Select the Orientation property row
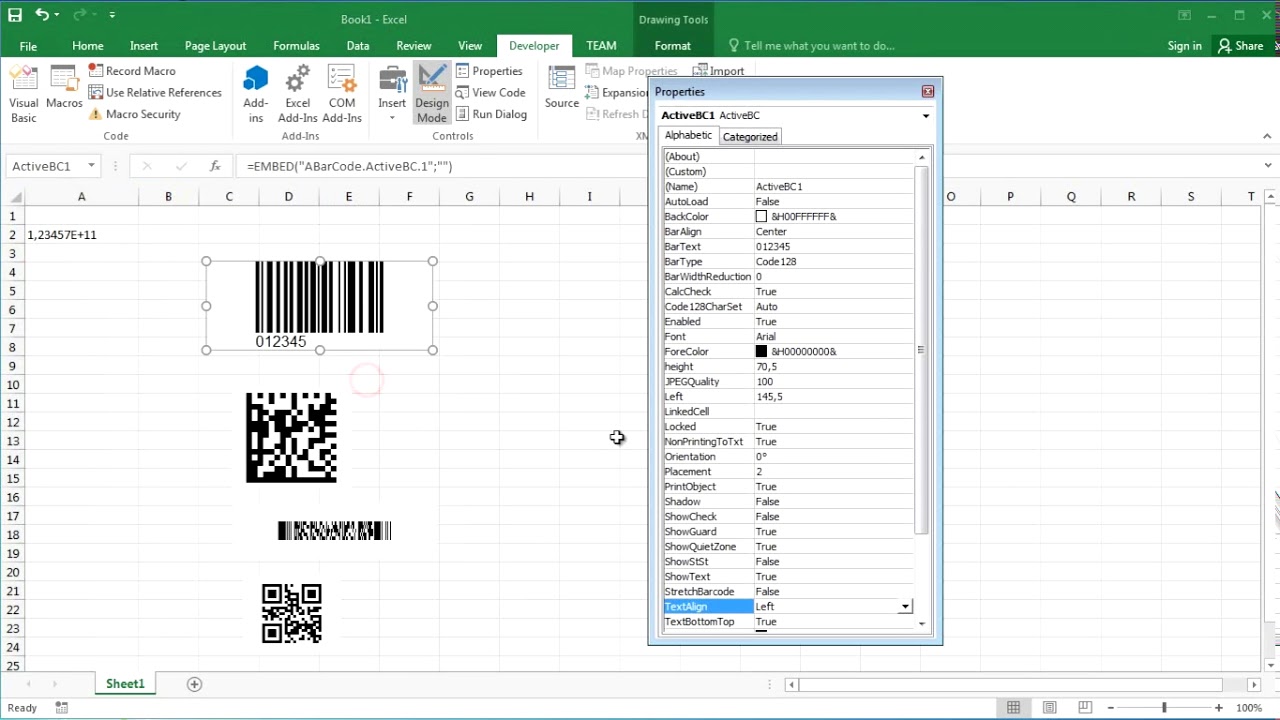 pyautogui.click(x=788, y=456)
